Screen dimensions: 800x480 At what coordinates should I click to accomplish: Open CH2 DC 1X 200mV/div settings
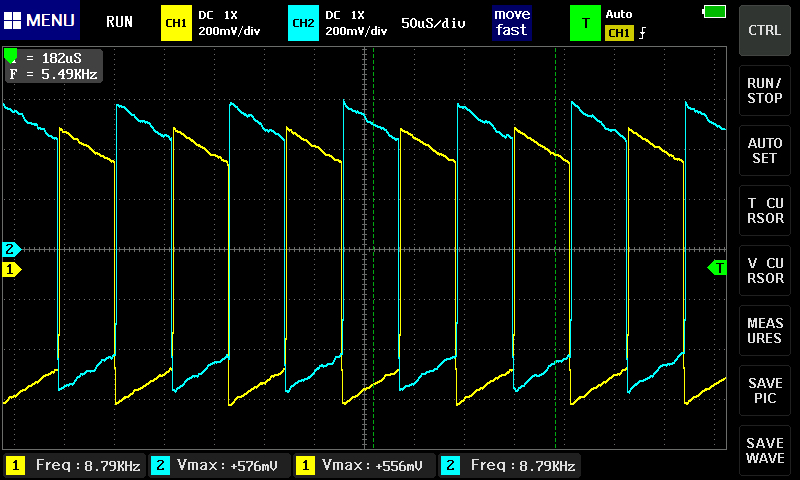(x=355, y=22)
